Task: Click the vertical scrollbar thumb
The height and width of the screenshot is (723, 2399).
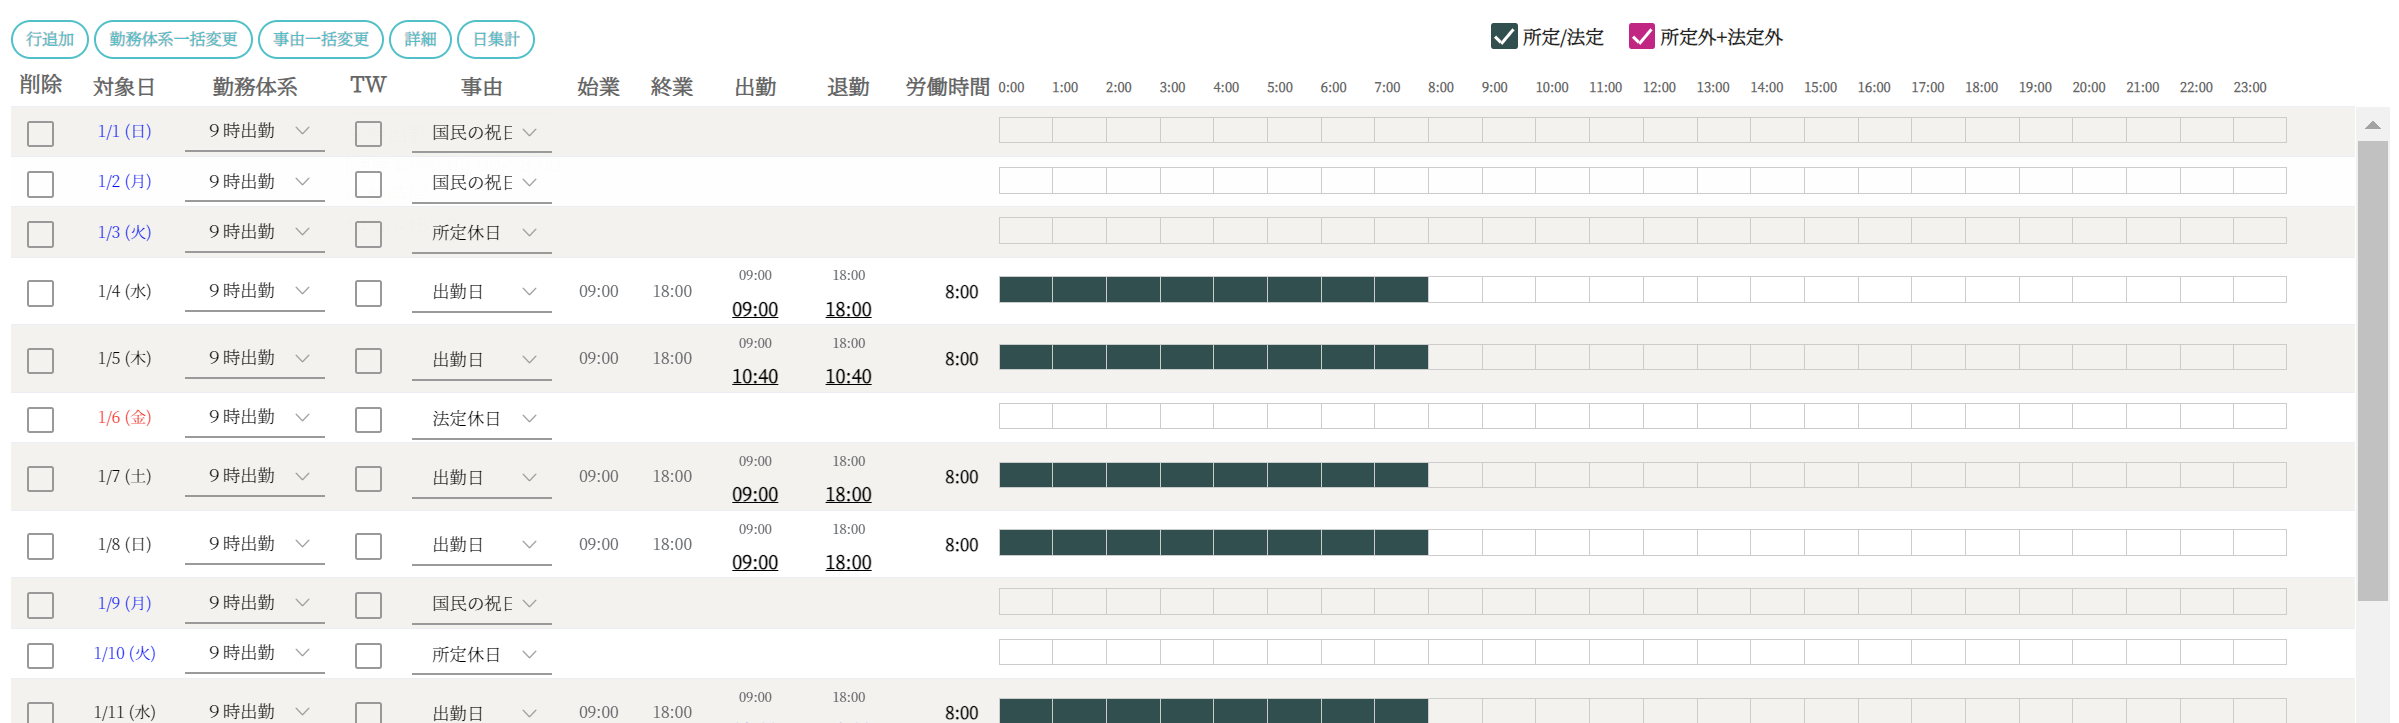Action: (x=2372, y=370)
